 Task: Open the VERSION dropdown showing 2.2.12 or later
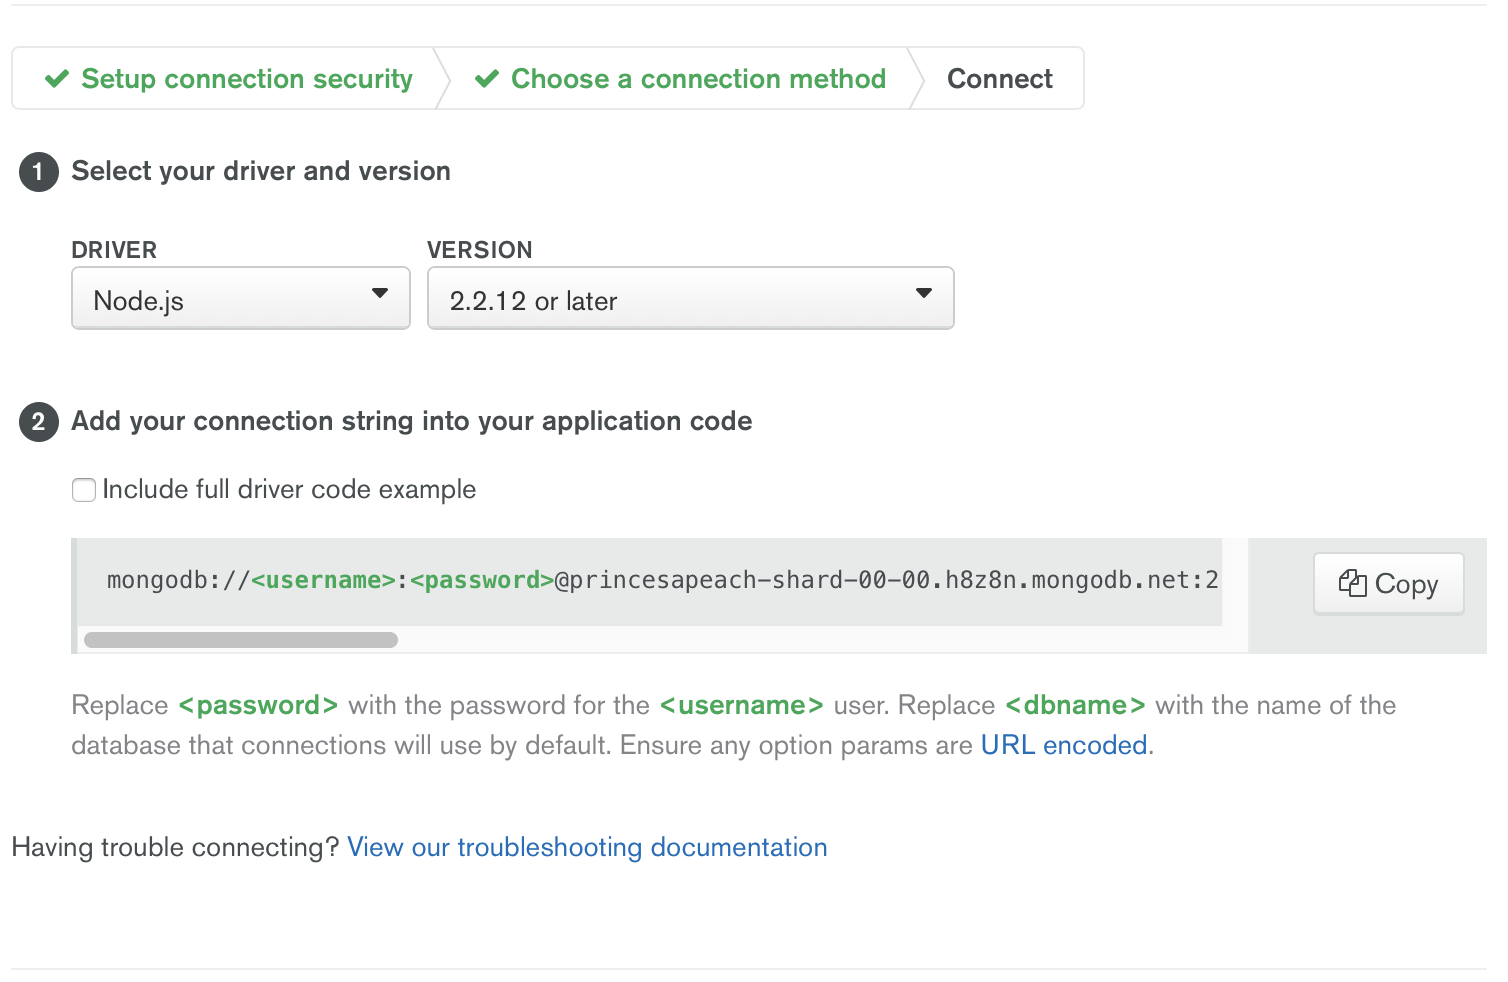(690, 298)
